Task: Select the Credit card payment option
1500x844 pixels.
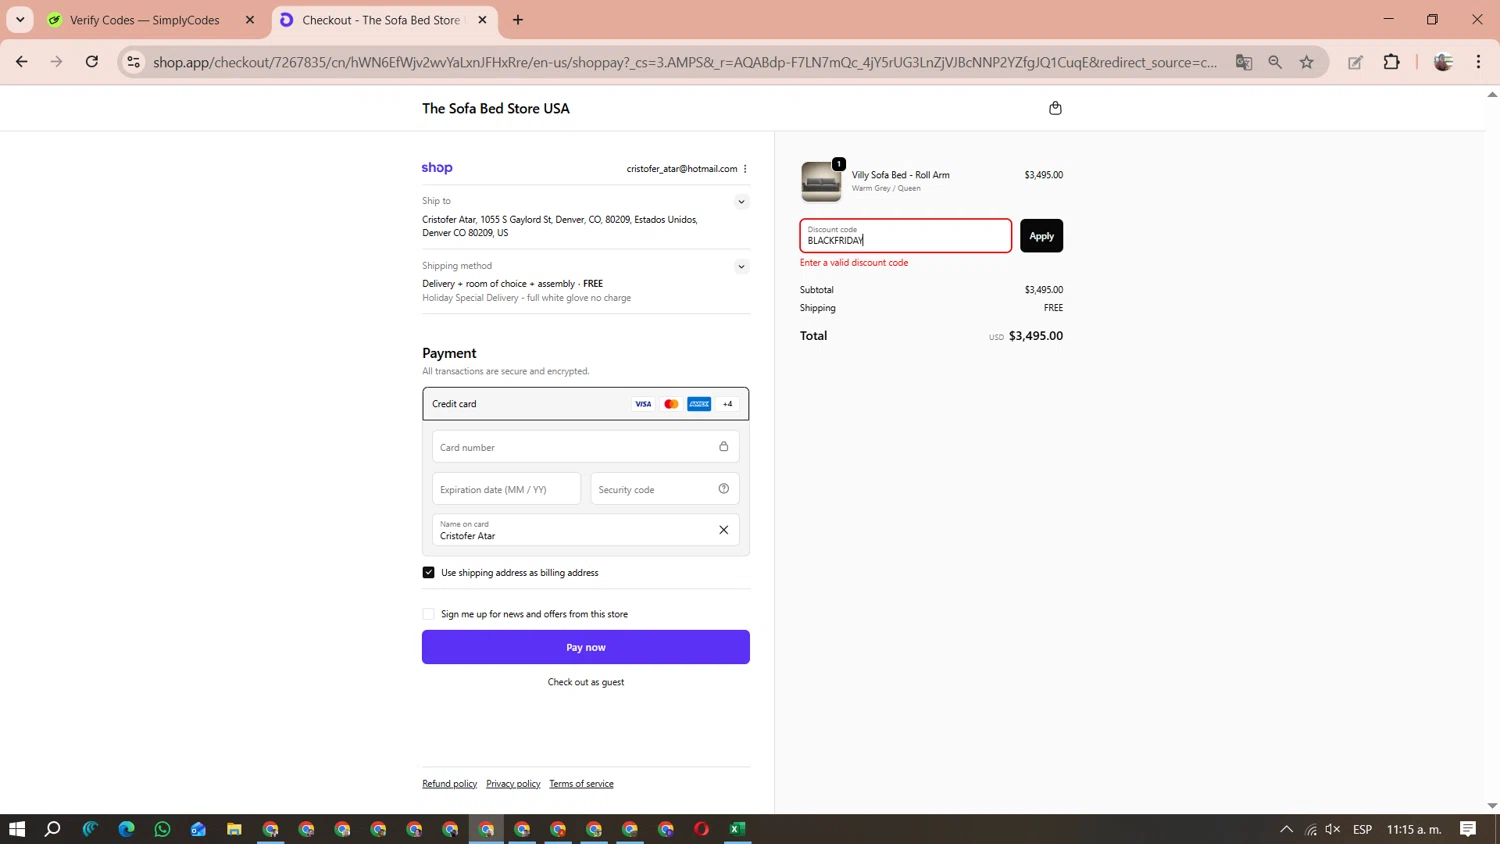Action: click(586, 404)
